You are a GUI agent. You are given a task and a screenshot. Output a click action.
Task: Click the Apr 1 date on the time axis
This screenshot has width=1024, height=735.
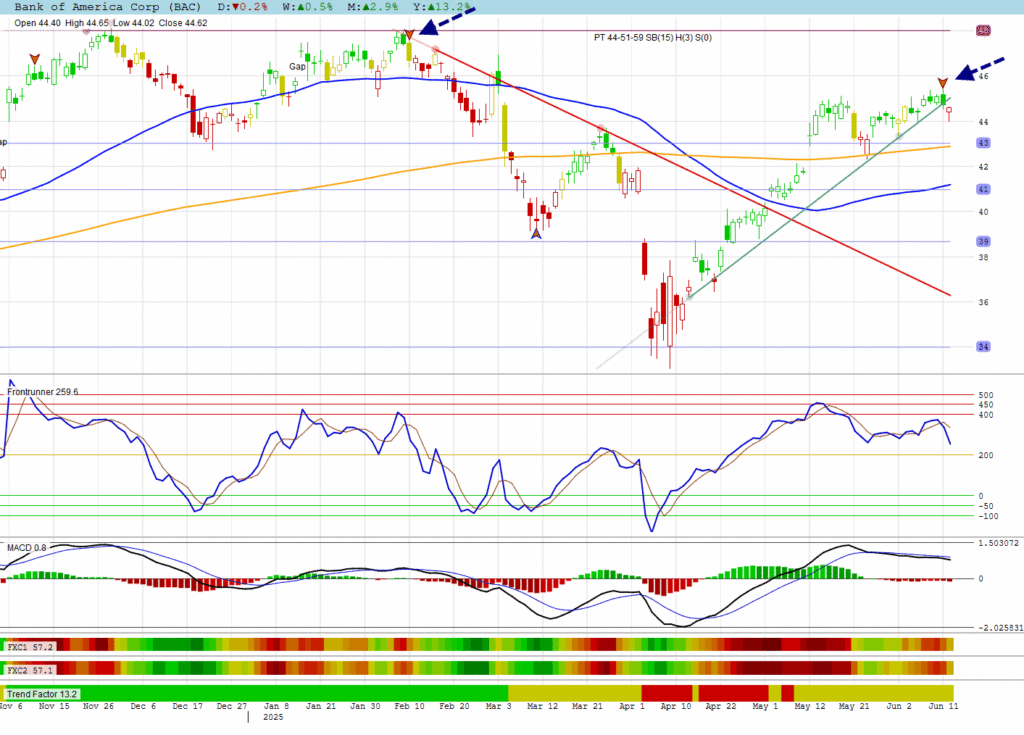[632, 706]
